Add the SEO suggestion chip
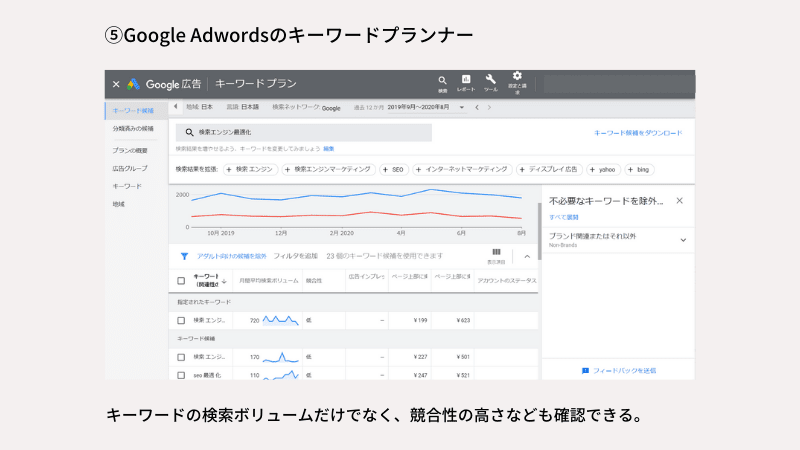Image resolution: width=800 pixels, height=450 pixels. coord(394,169)
